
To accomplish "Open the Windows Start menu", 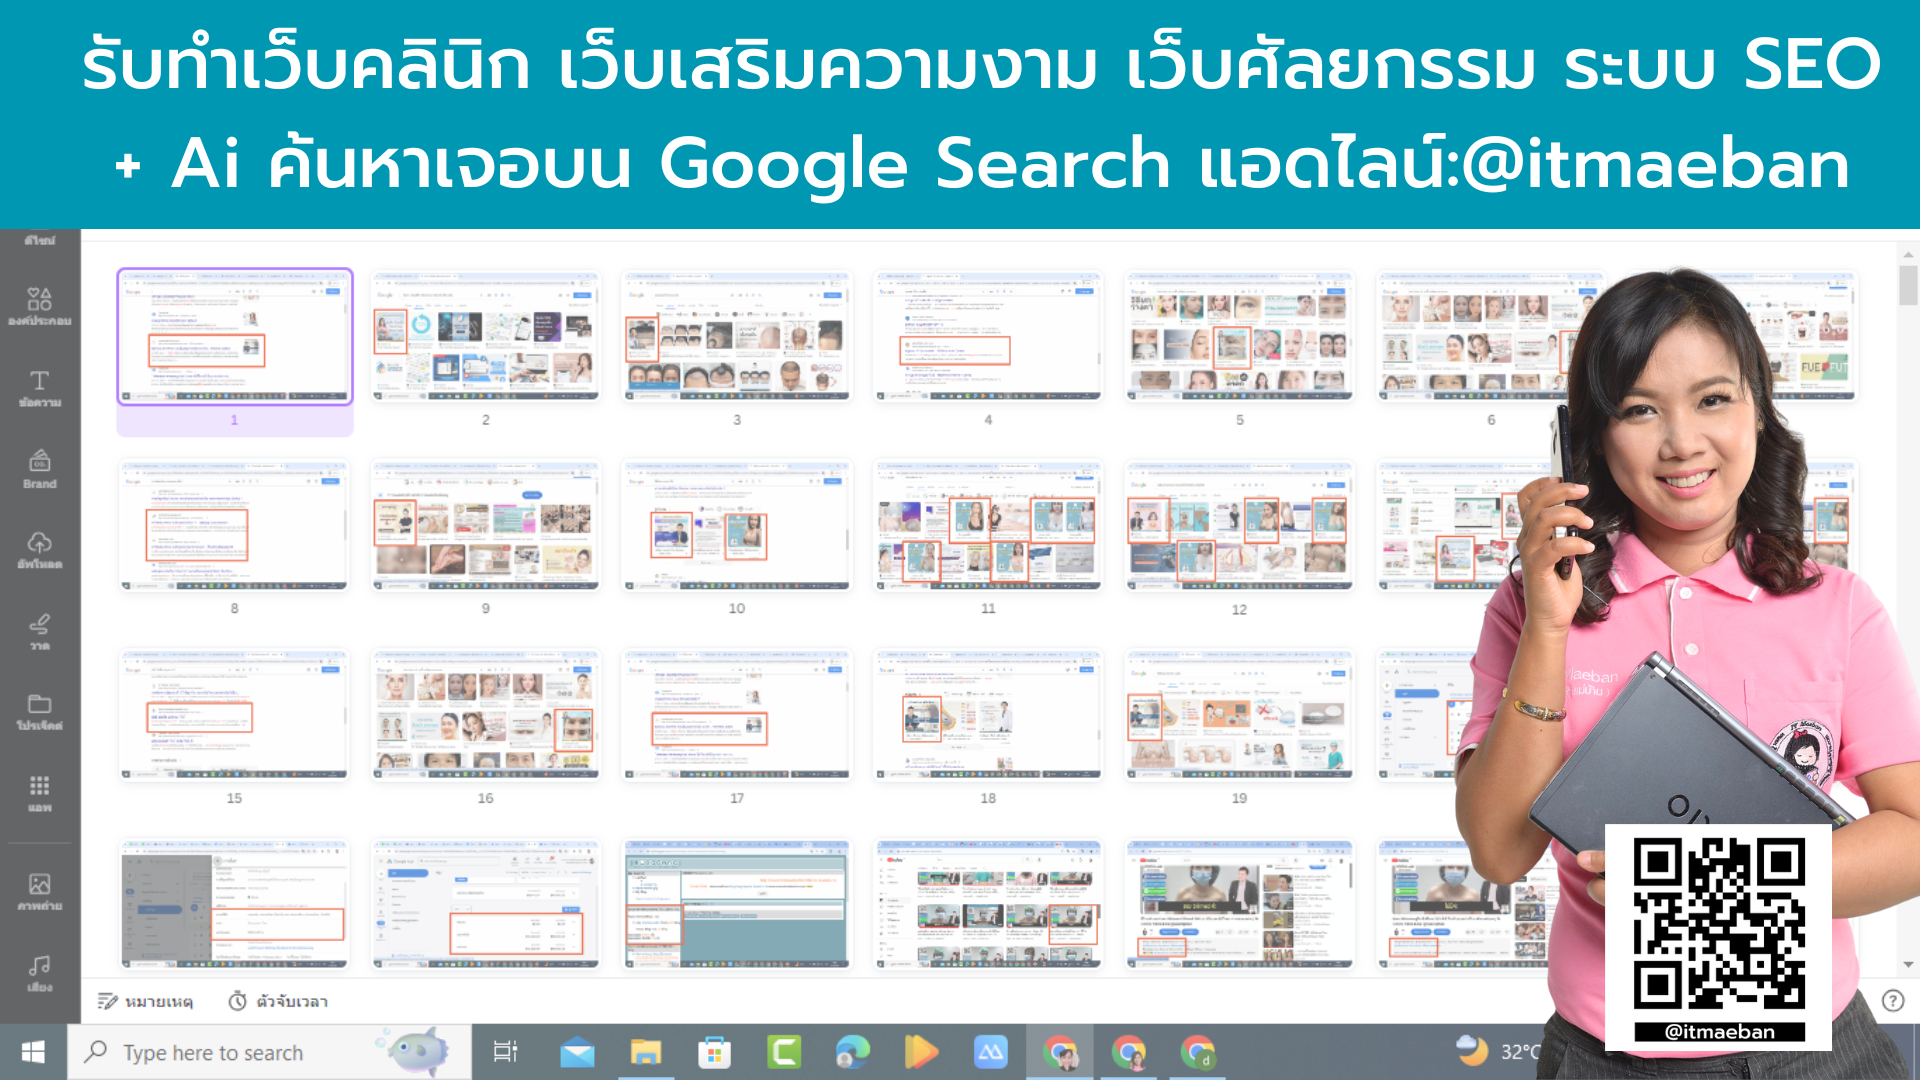I will [36, 1052].
